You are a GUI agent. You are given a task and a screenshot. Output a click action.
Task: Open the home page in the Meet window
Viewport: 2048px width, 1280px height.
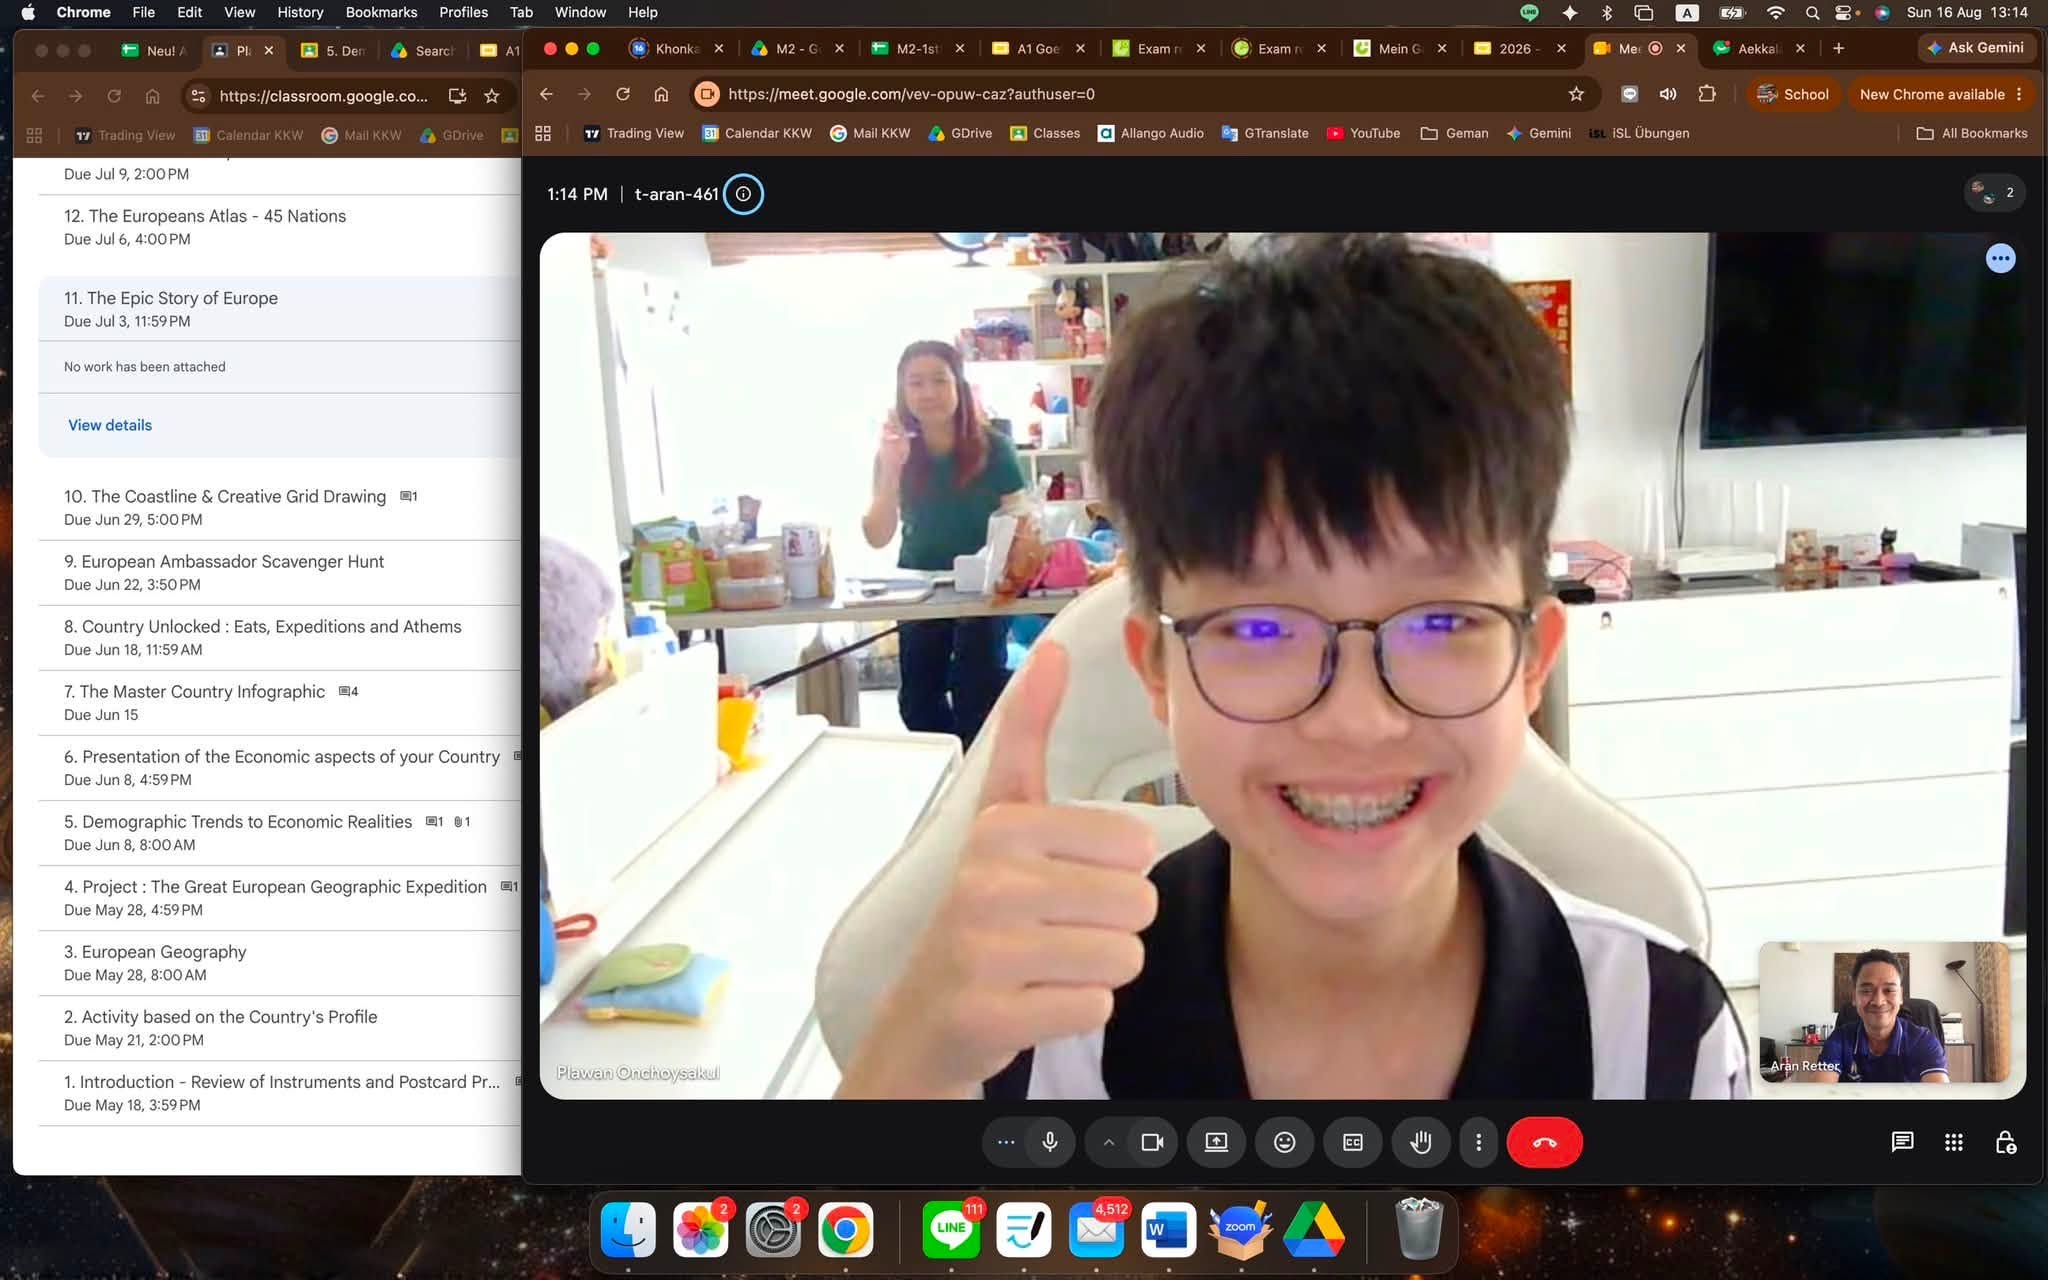[661, 94]
